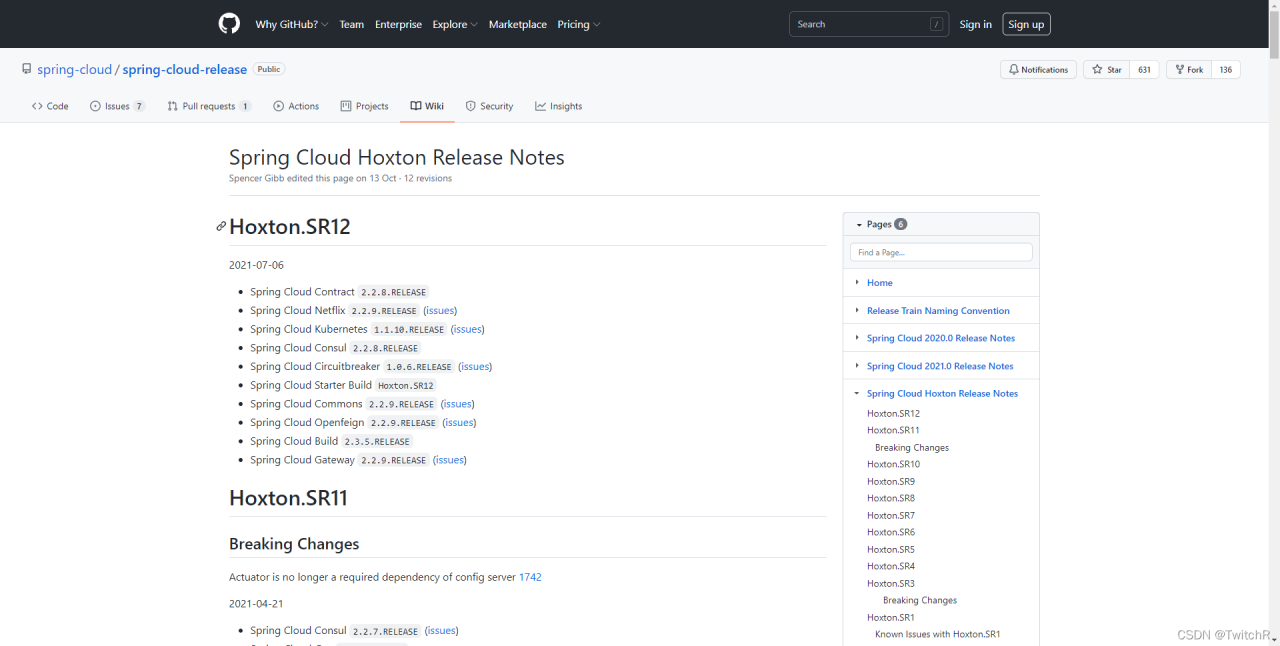Open Spring Cloud 2020.0 Release Notes link
The height and width of the screenshot is (646, 1280).
(941, 338)
